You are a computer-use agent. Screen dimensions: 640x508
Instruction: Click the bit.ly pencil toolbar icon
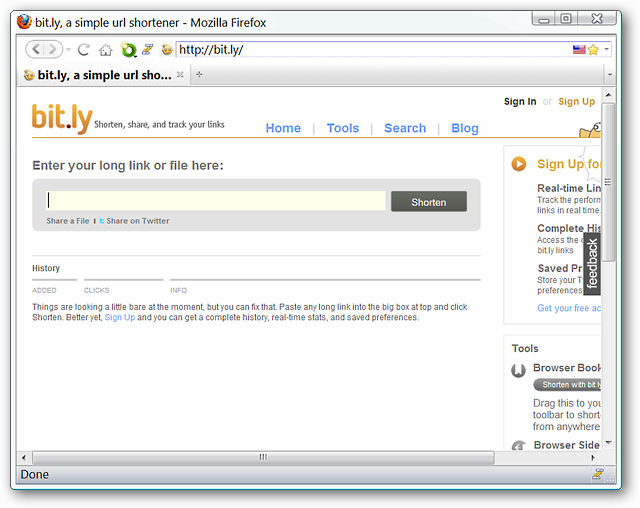click(x=148, y=50)
